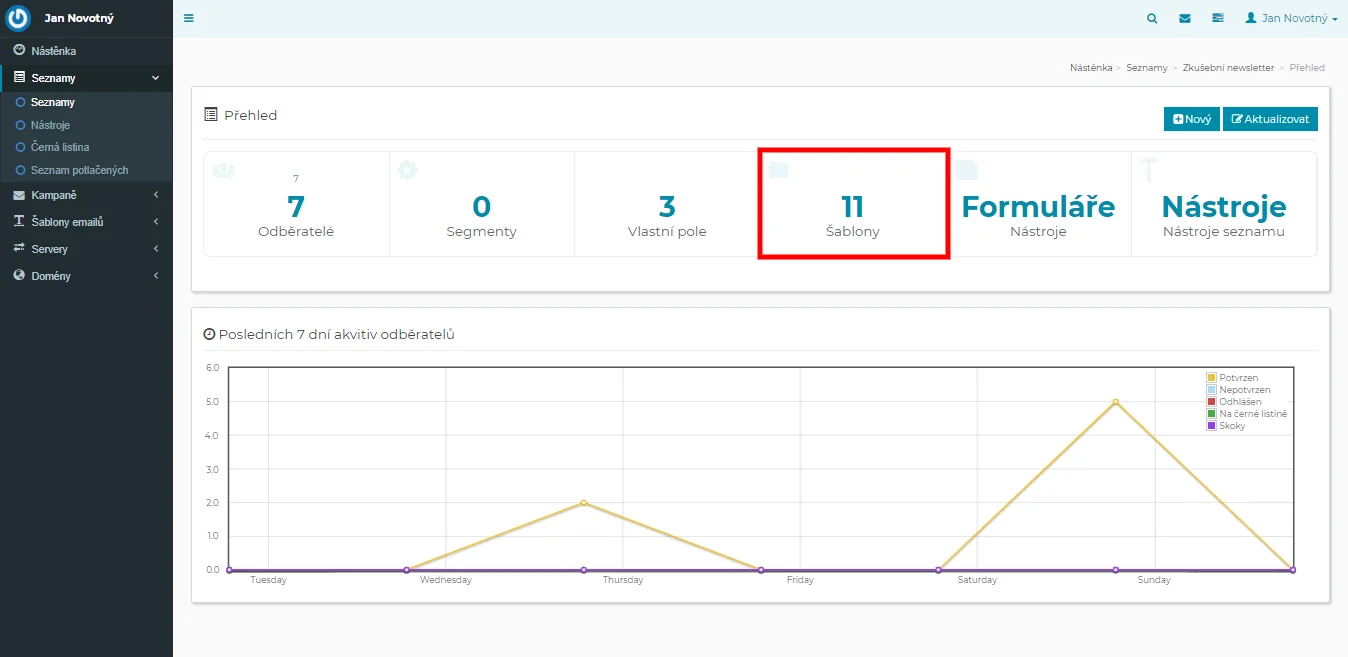Screen dimensions: 1348x657
Task: Open Černá listina in the sidebar
Action: click(x=60, y=147)
